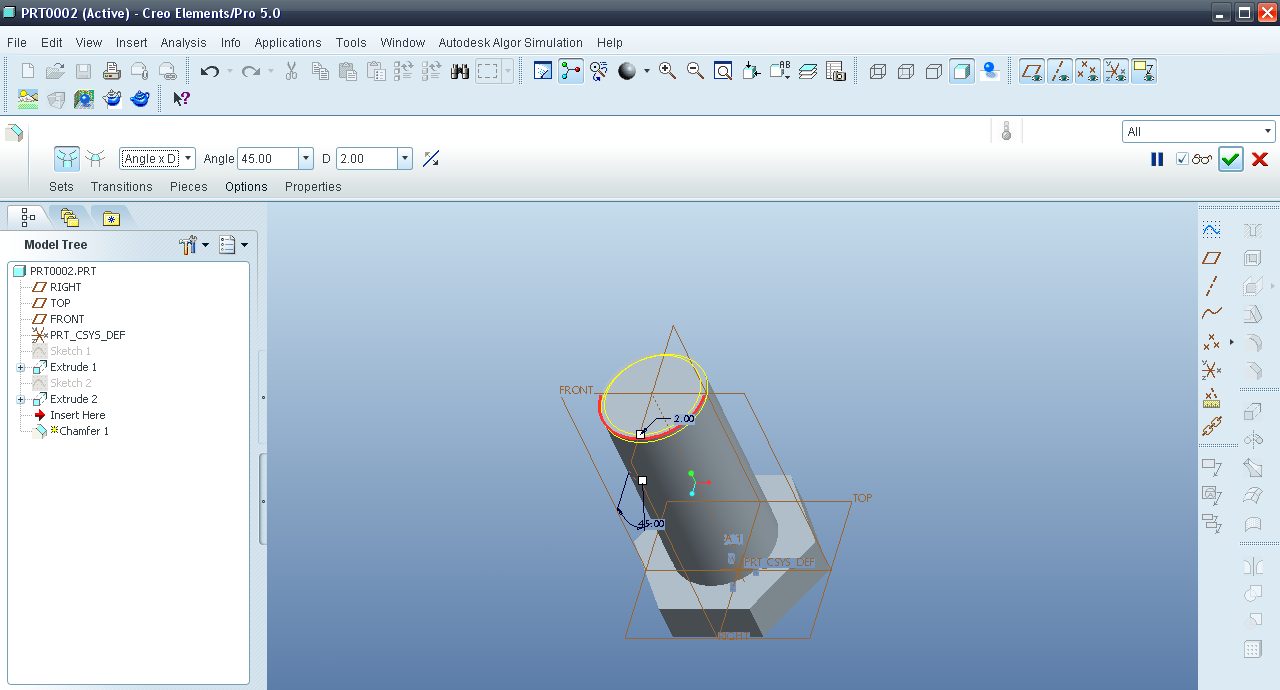Open the Properties panel

pos(313,186)
